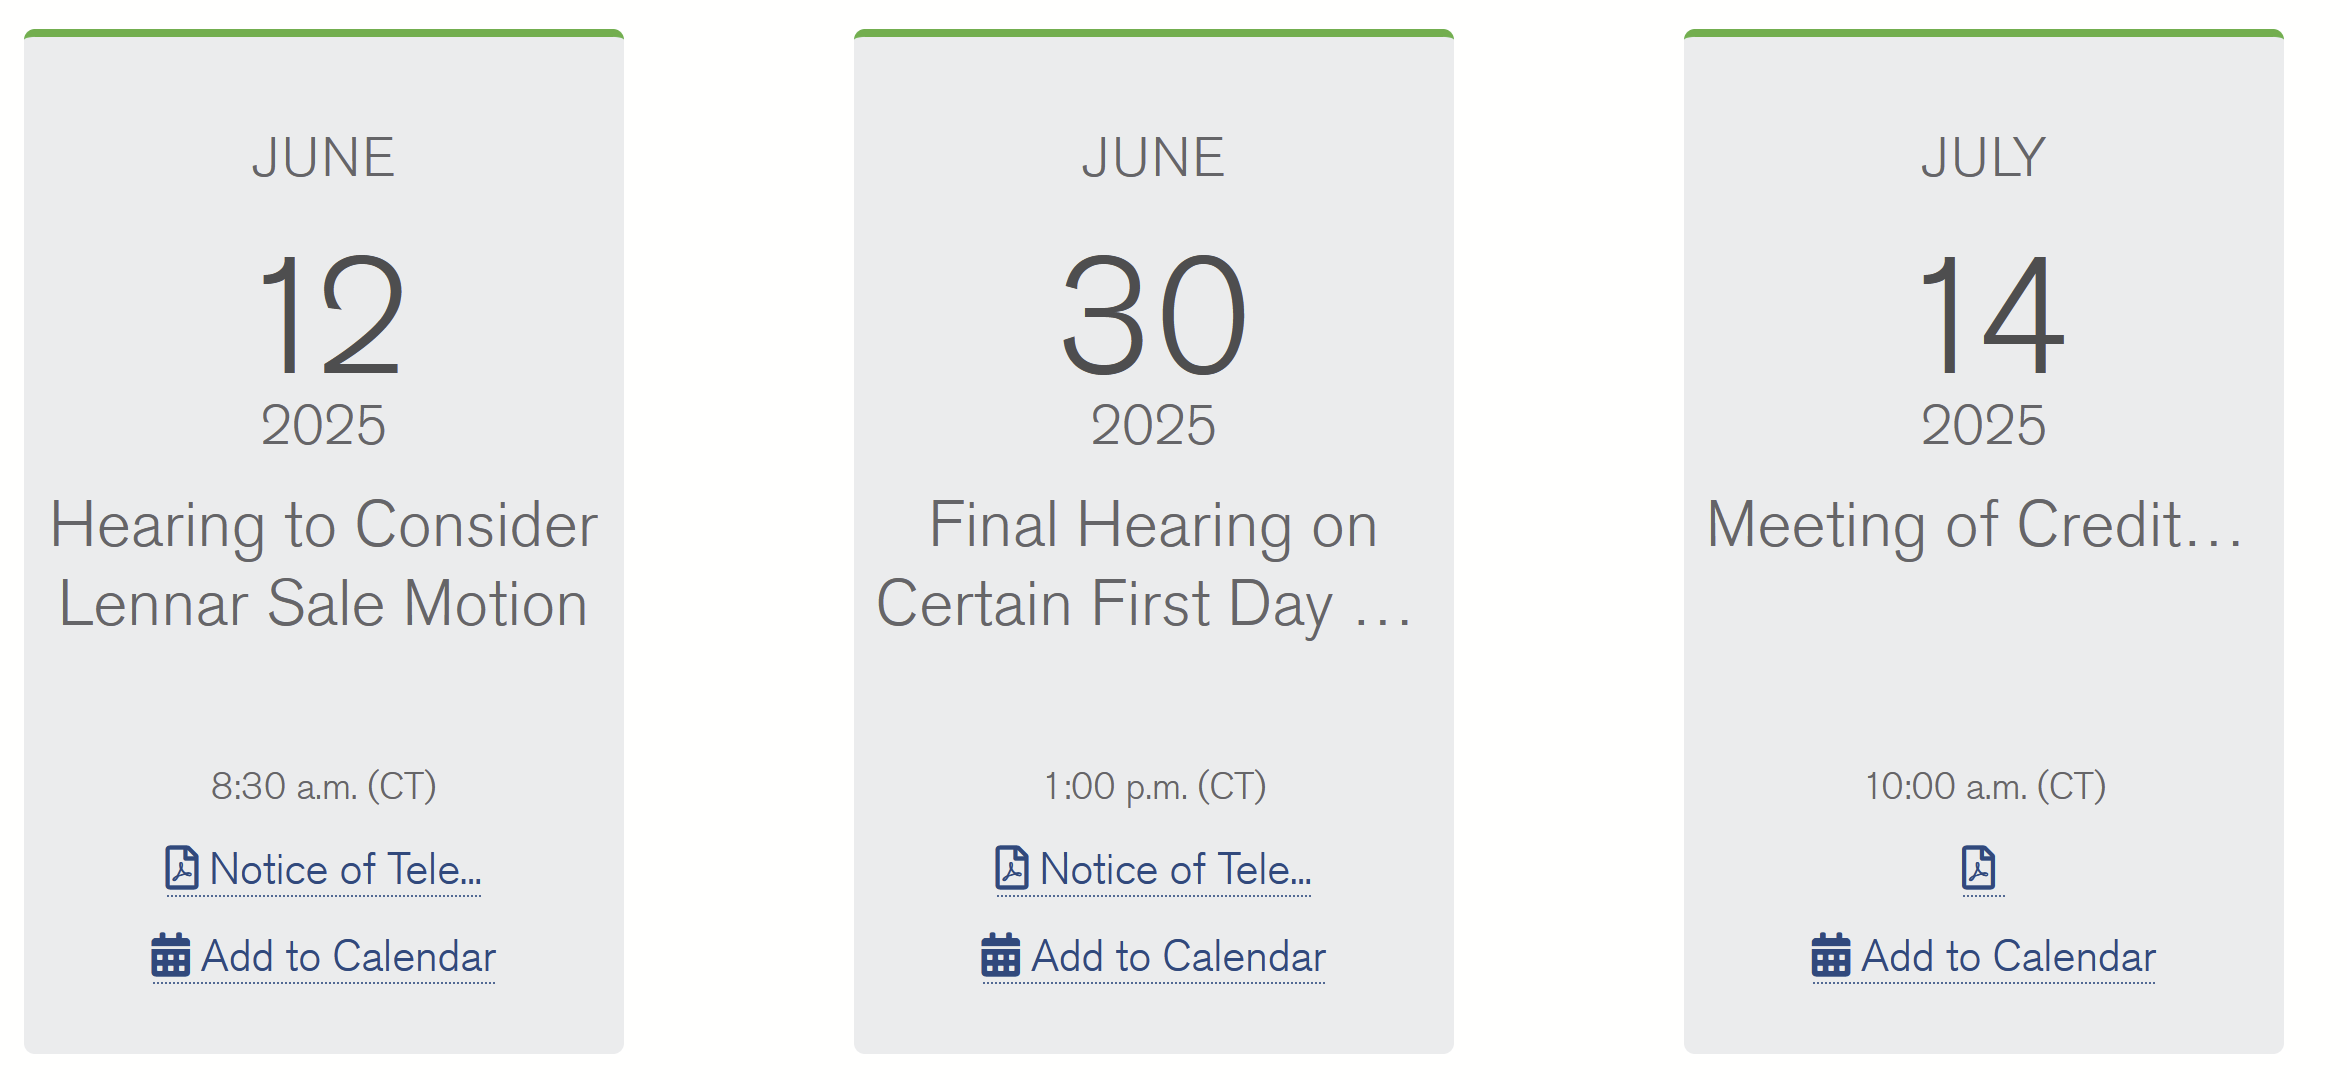This screenshot has width=2347, height=1080.
Task: Open the PDF document icon on the July 14 card
Action: (x=1978, y=868)
